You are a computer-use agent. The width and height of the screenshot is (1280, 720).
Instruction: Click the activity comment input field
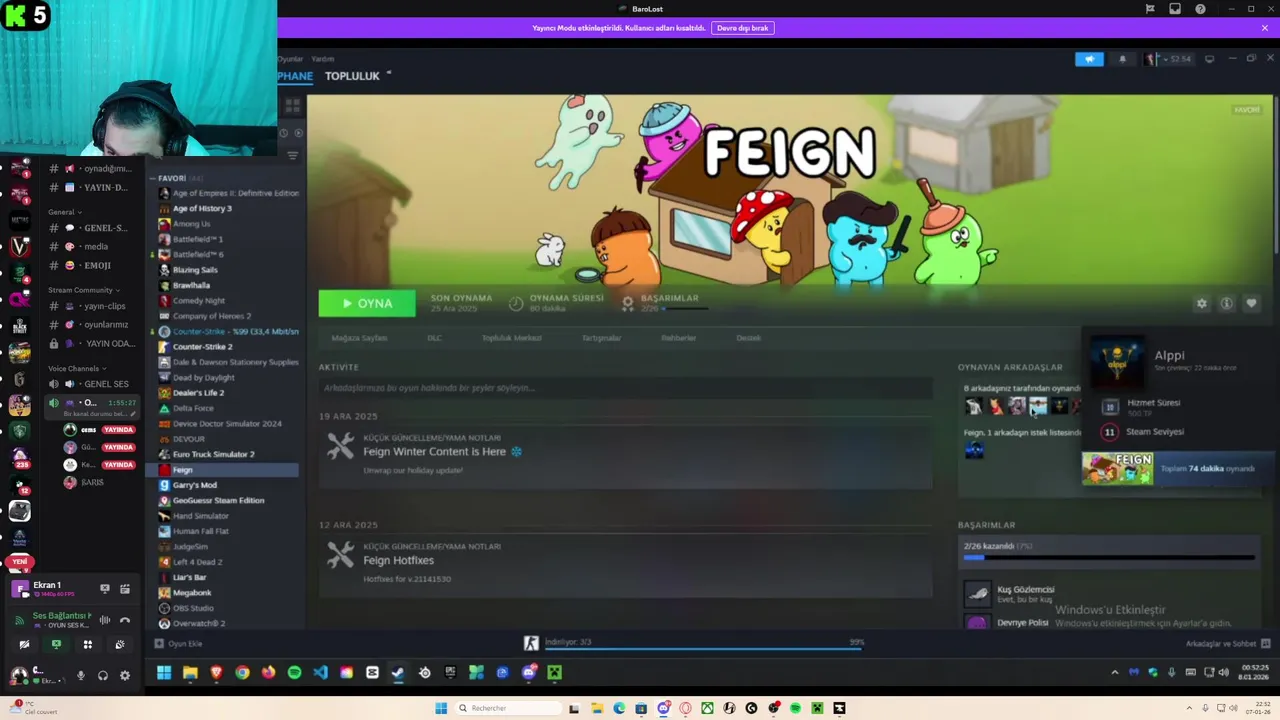coord(625,388)
